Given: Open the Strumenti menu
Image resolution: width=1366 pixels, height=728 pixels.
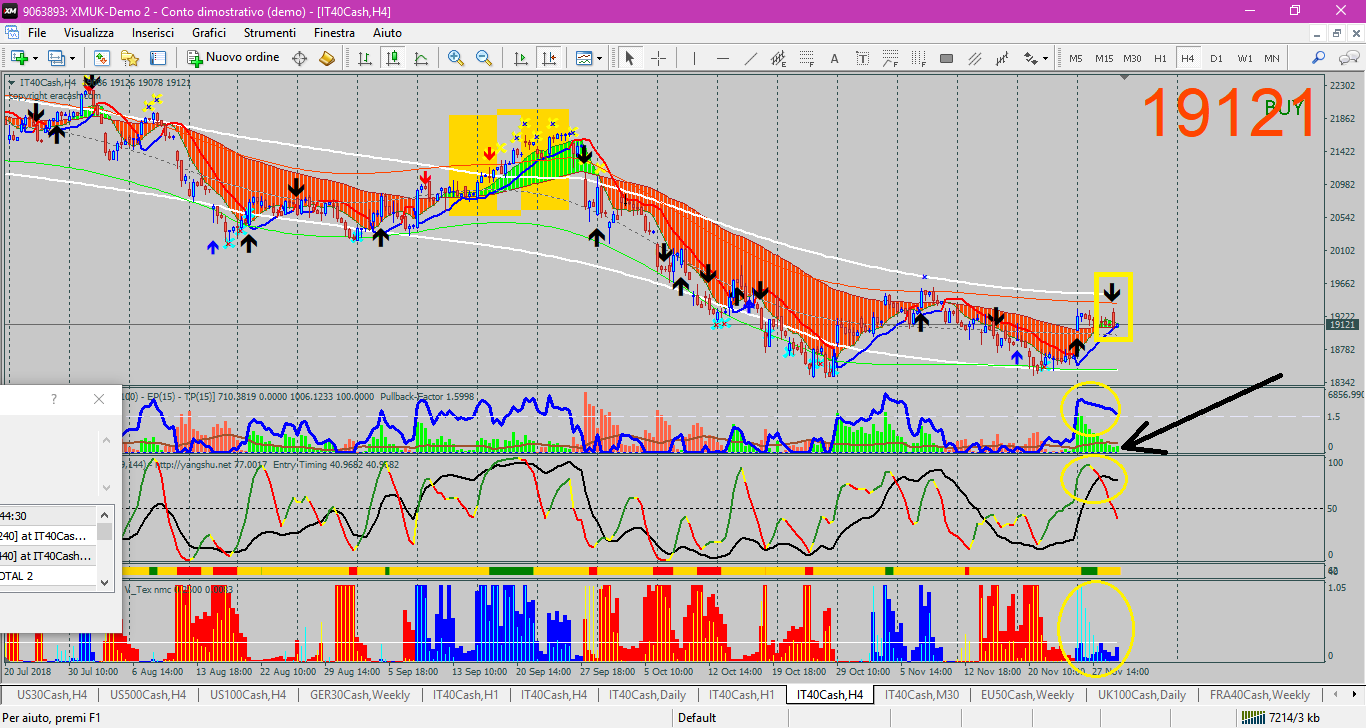Looking at the screenshot, I should coord(269,33).
